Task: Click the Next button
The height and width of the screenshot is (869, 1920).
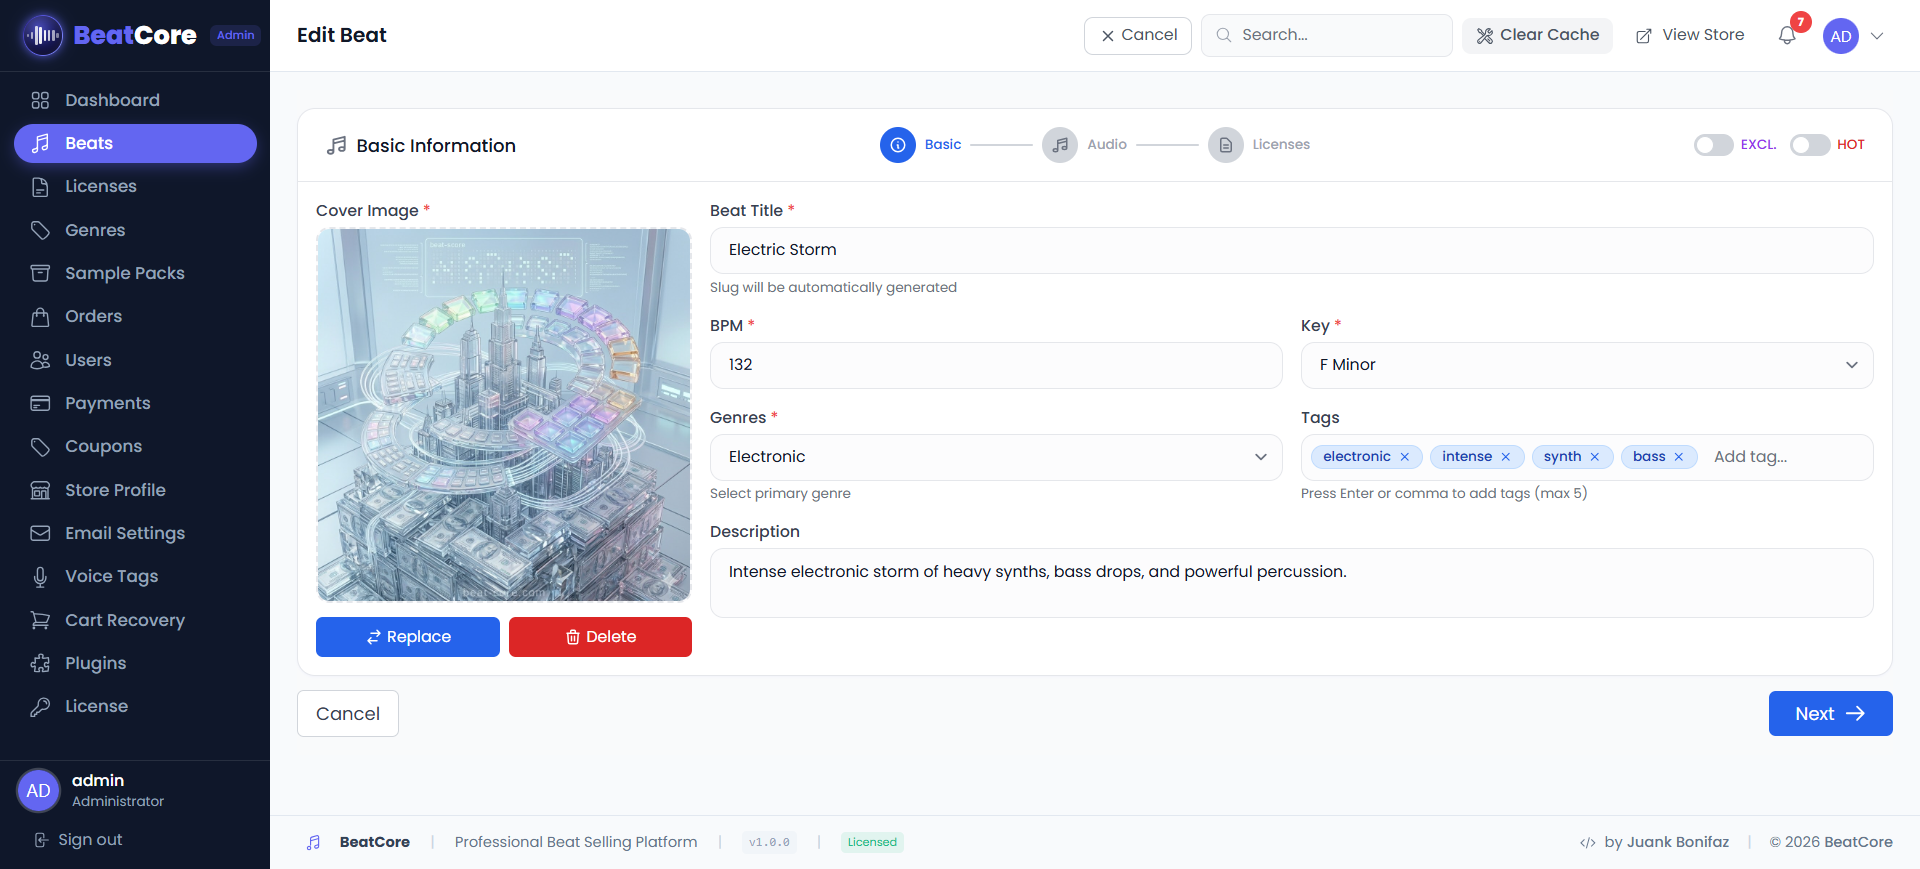Action: 1829,713
